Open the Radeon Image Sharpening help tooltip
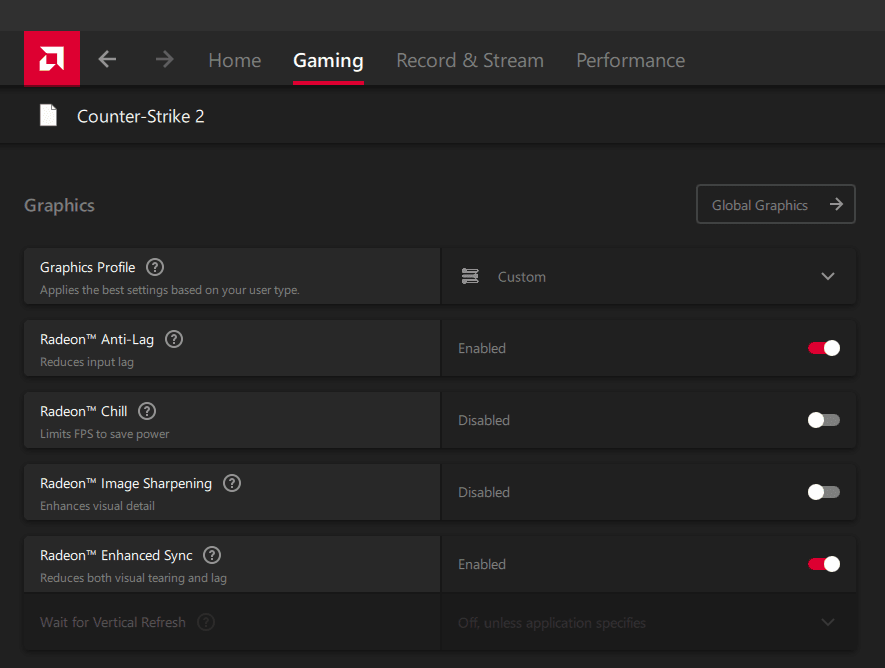 coord(231,483)
